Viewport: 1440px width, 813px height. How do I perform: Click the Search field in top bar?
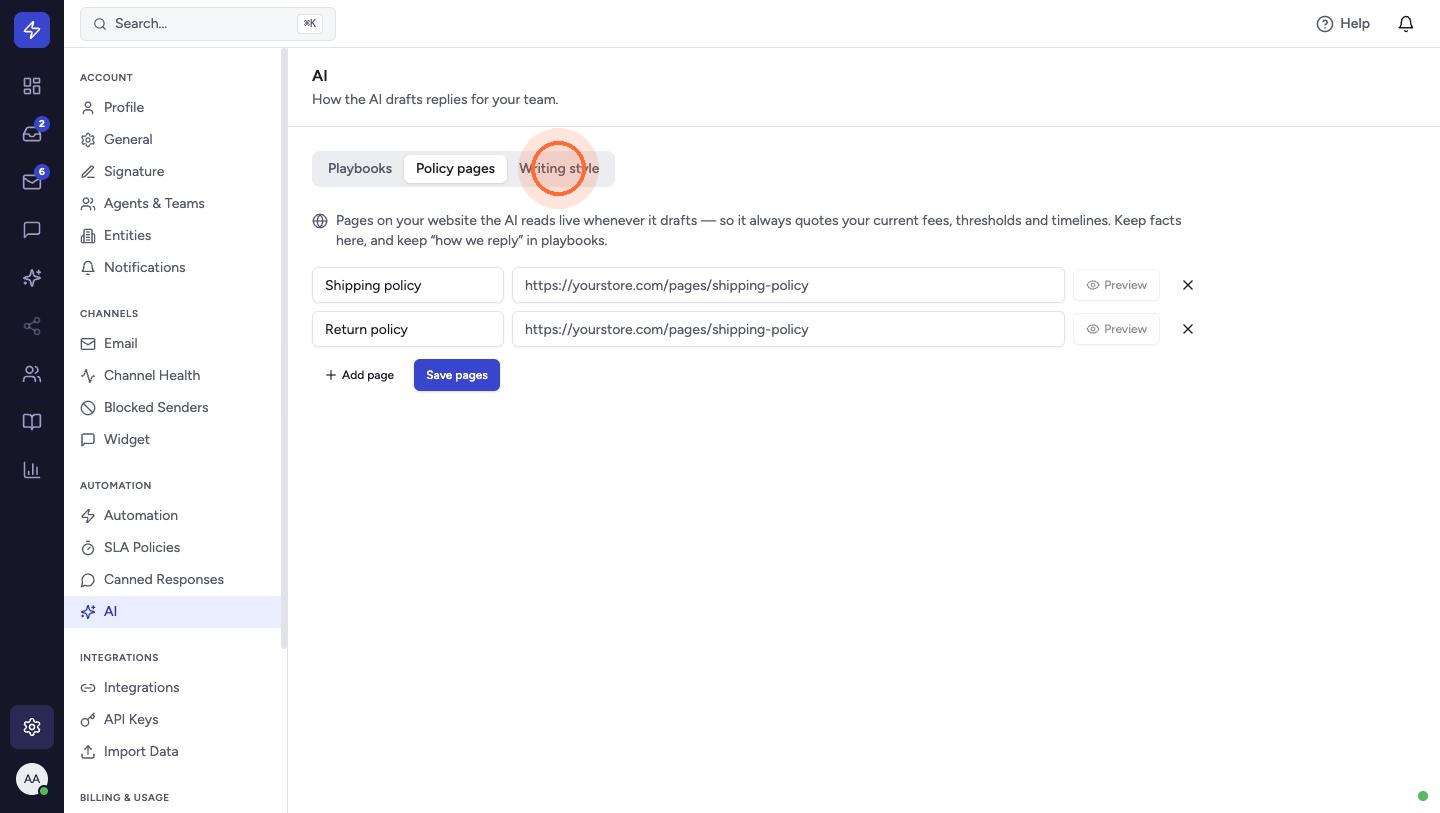tap(208, 23)
